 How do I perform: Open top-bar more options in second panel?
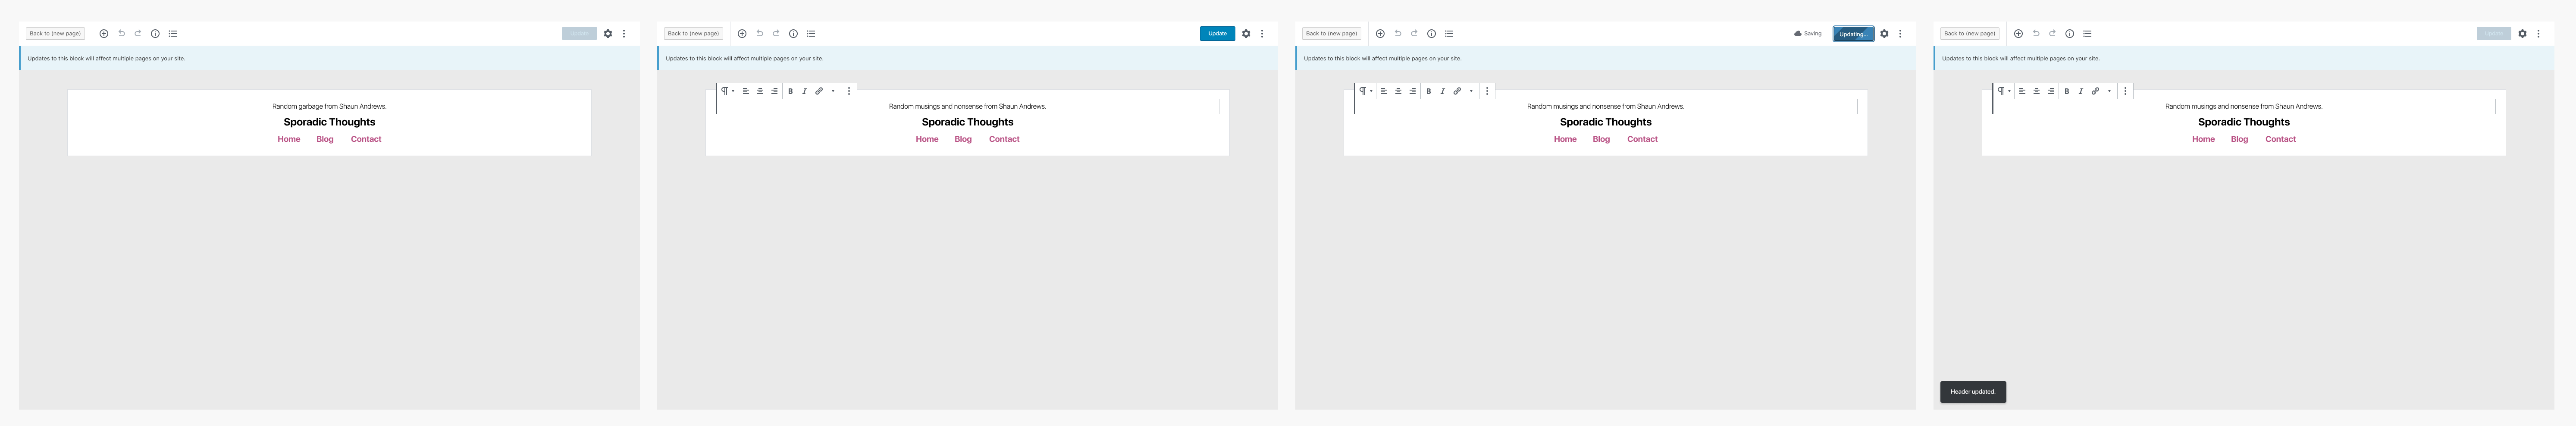(1262, 34)
